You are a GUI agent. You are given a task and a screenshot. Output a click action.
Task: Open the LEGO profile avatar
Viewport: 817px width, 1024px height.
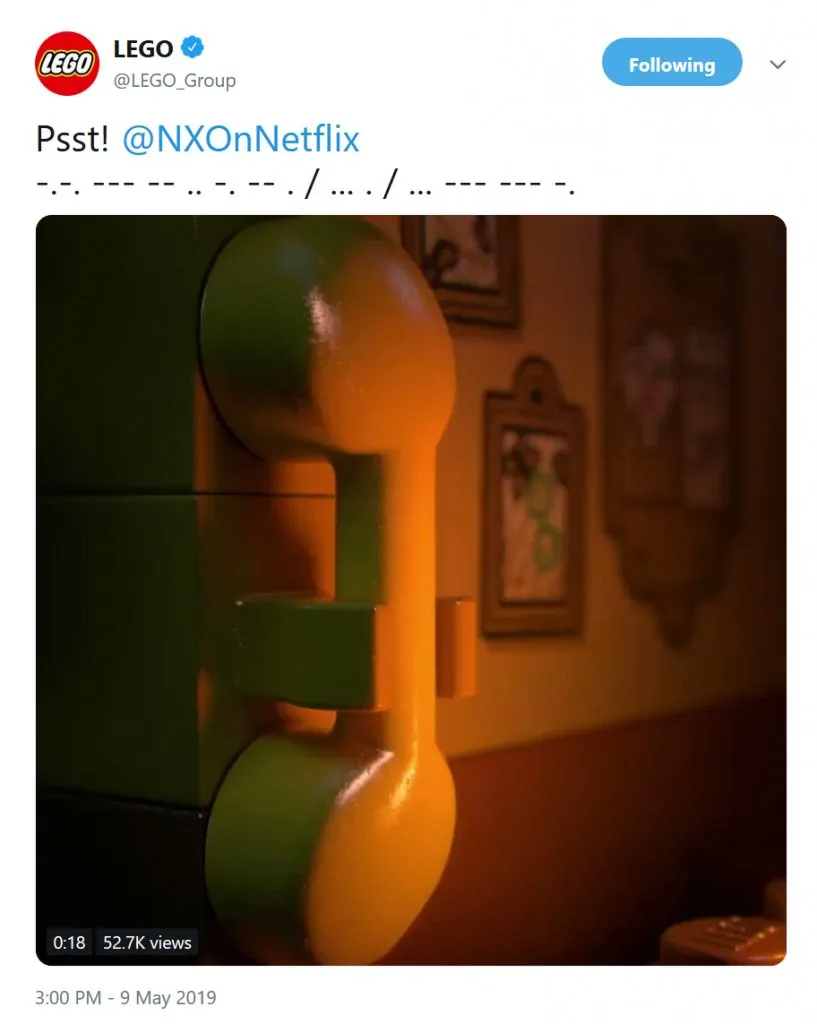[x=67, y=63]
